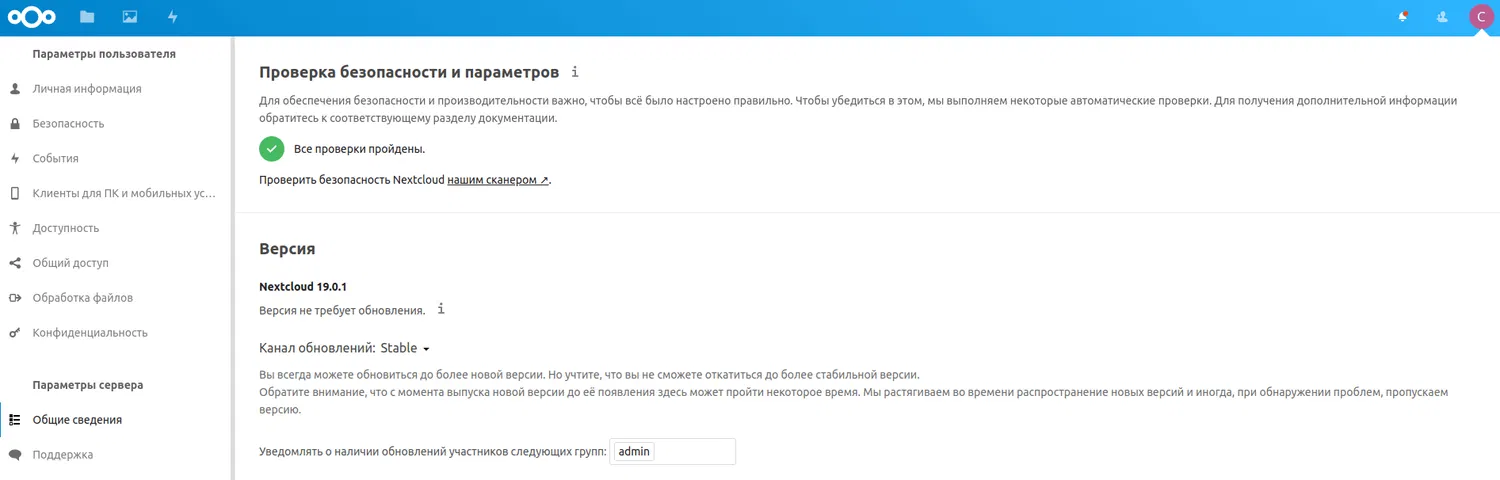Image resolution: width=1500 pixels, height=480 pixels.
Task: Click the Параметры пользователя heading
Action: click(104, 54)
